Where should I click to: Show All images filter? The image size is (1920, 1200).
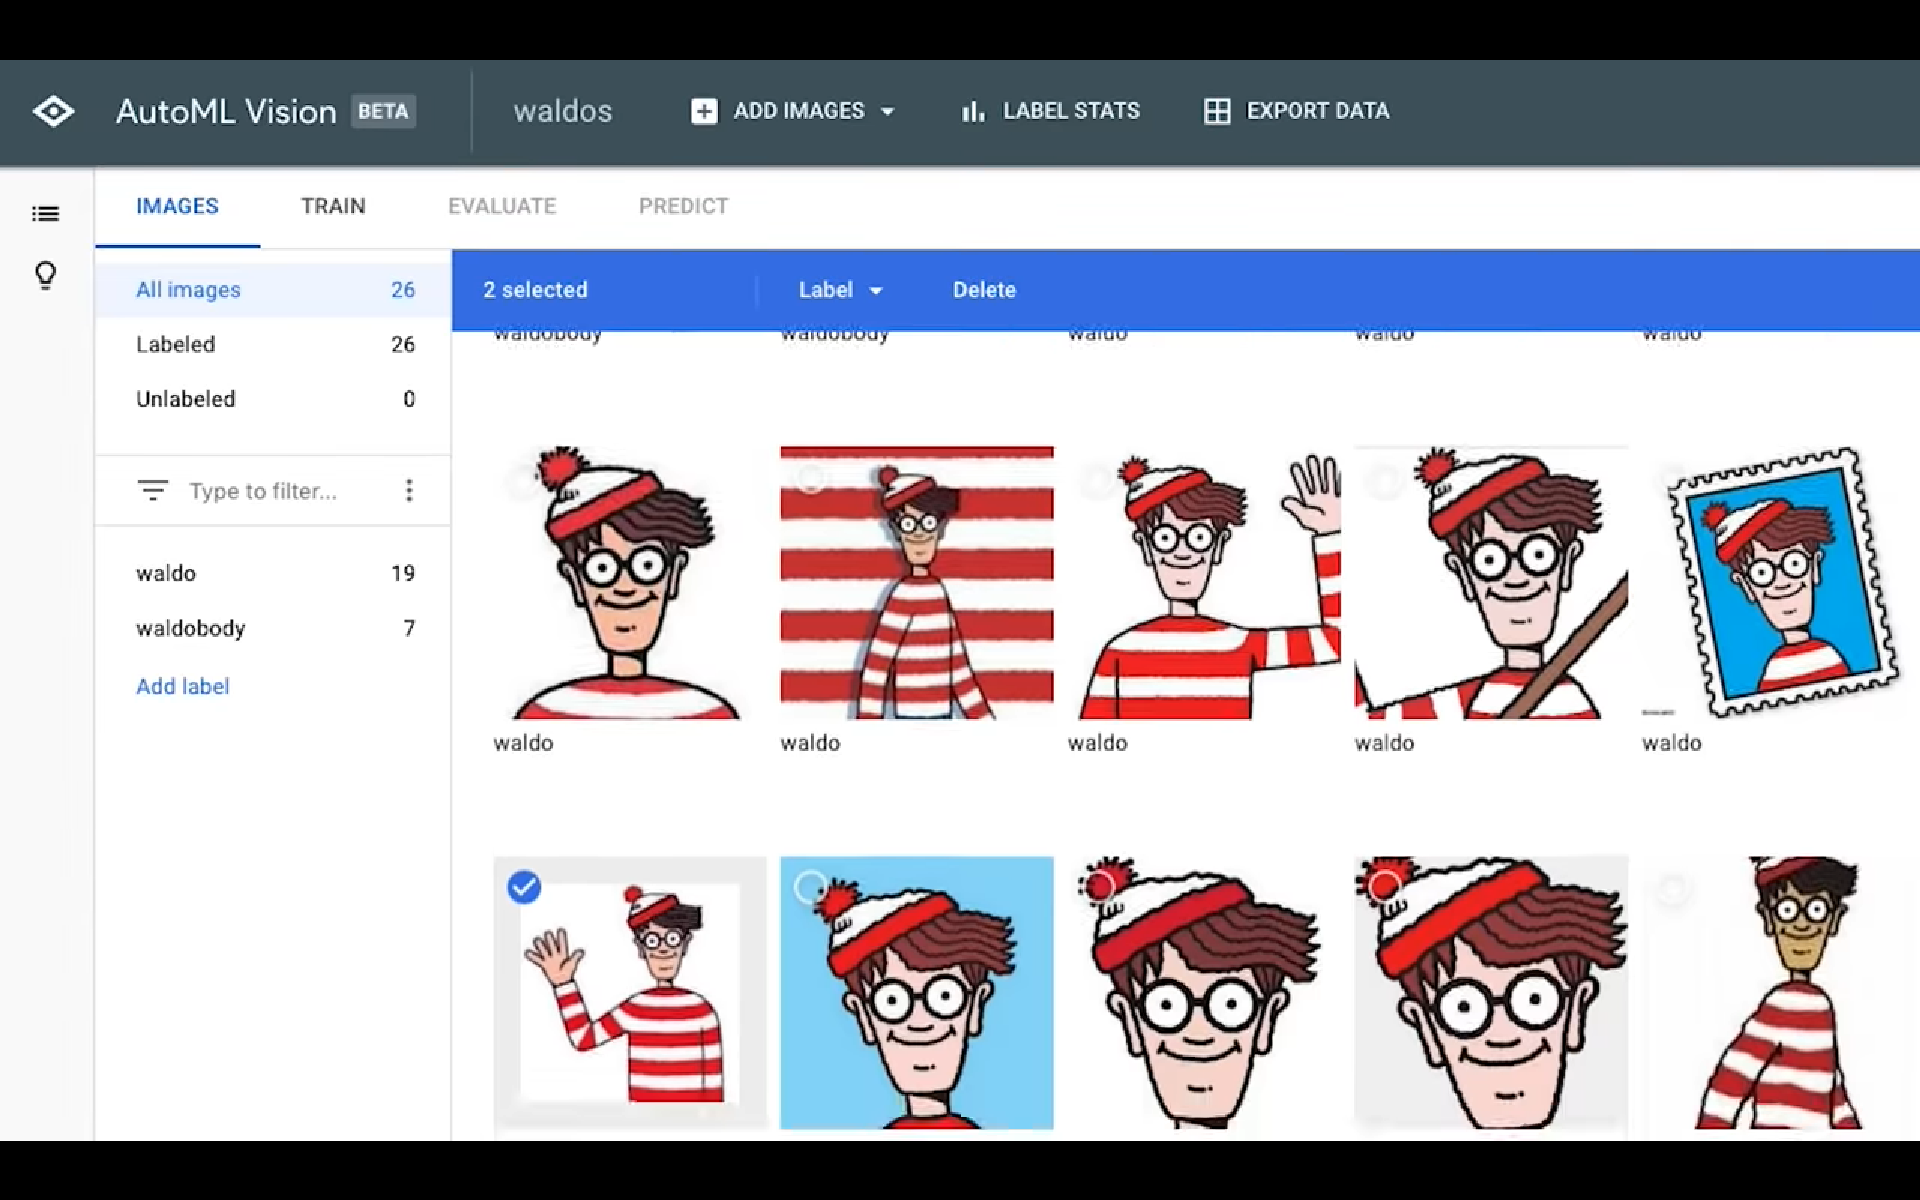[273, 290]
